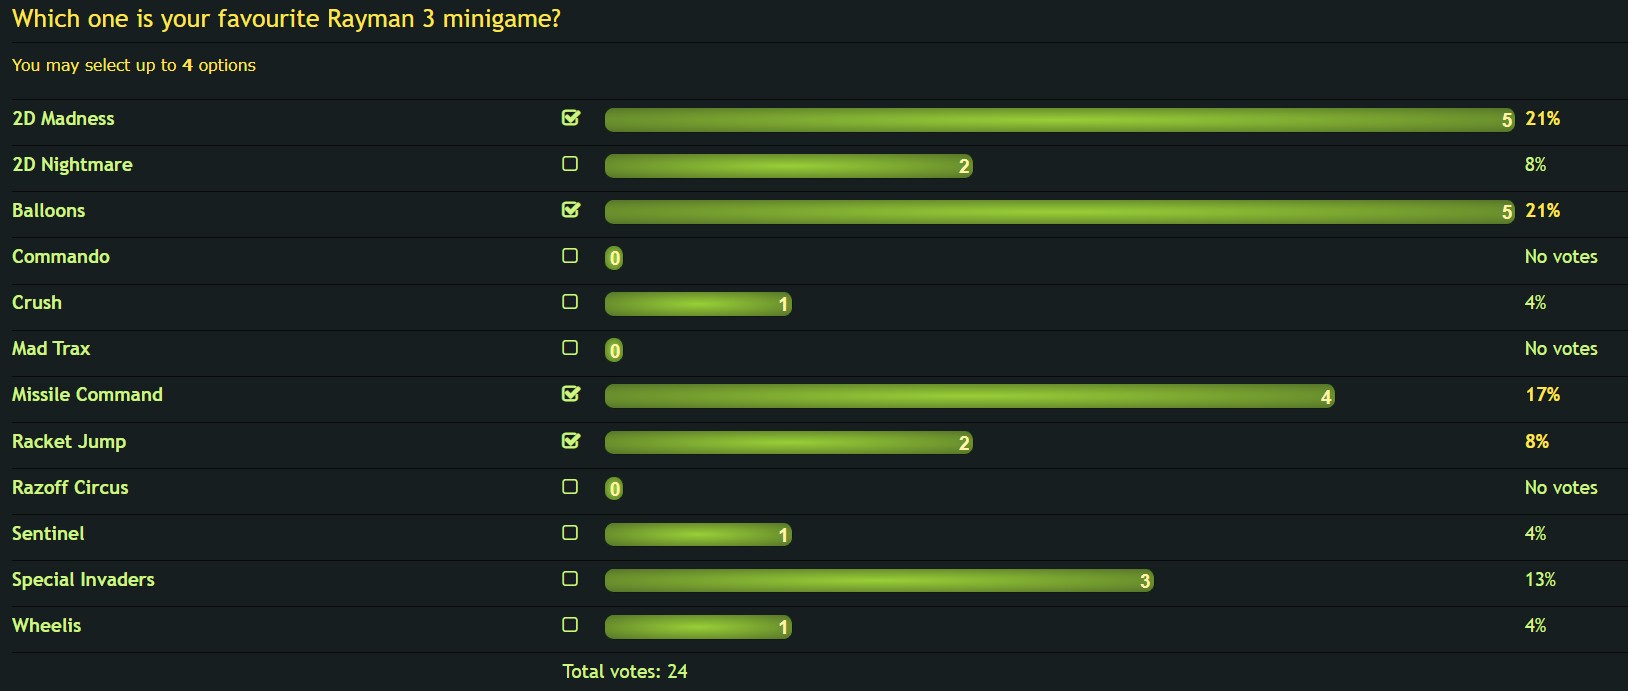Image resolution: width=1628 pixels, height=691 pixels.
Task: Check the Sentinel option box
Action: 570,533
